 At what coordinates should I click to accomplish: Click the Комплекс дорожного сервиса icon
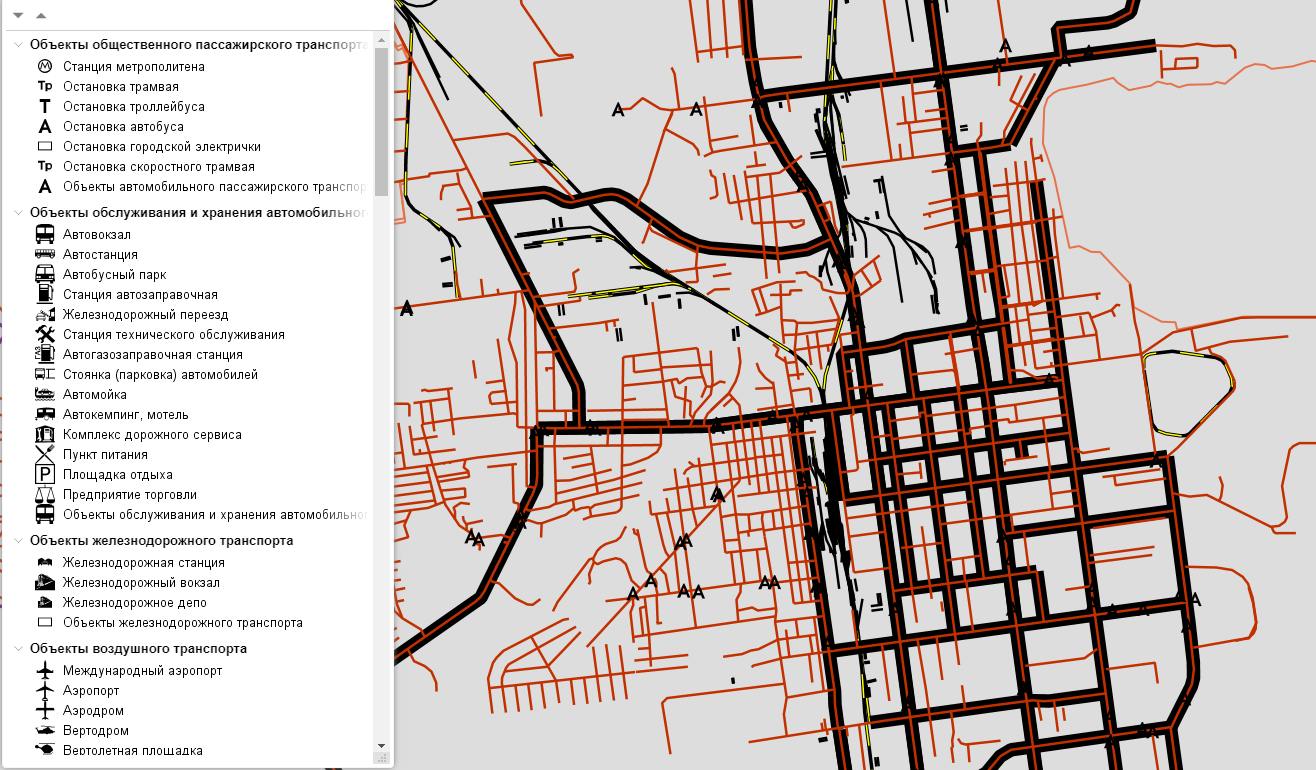(x=45, y=434)
